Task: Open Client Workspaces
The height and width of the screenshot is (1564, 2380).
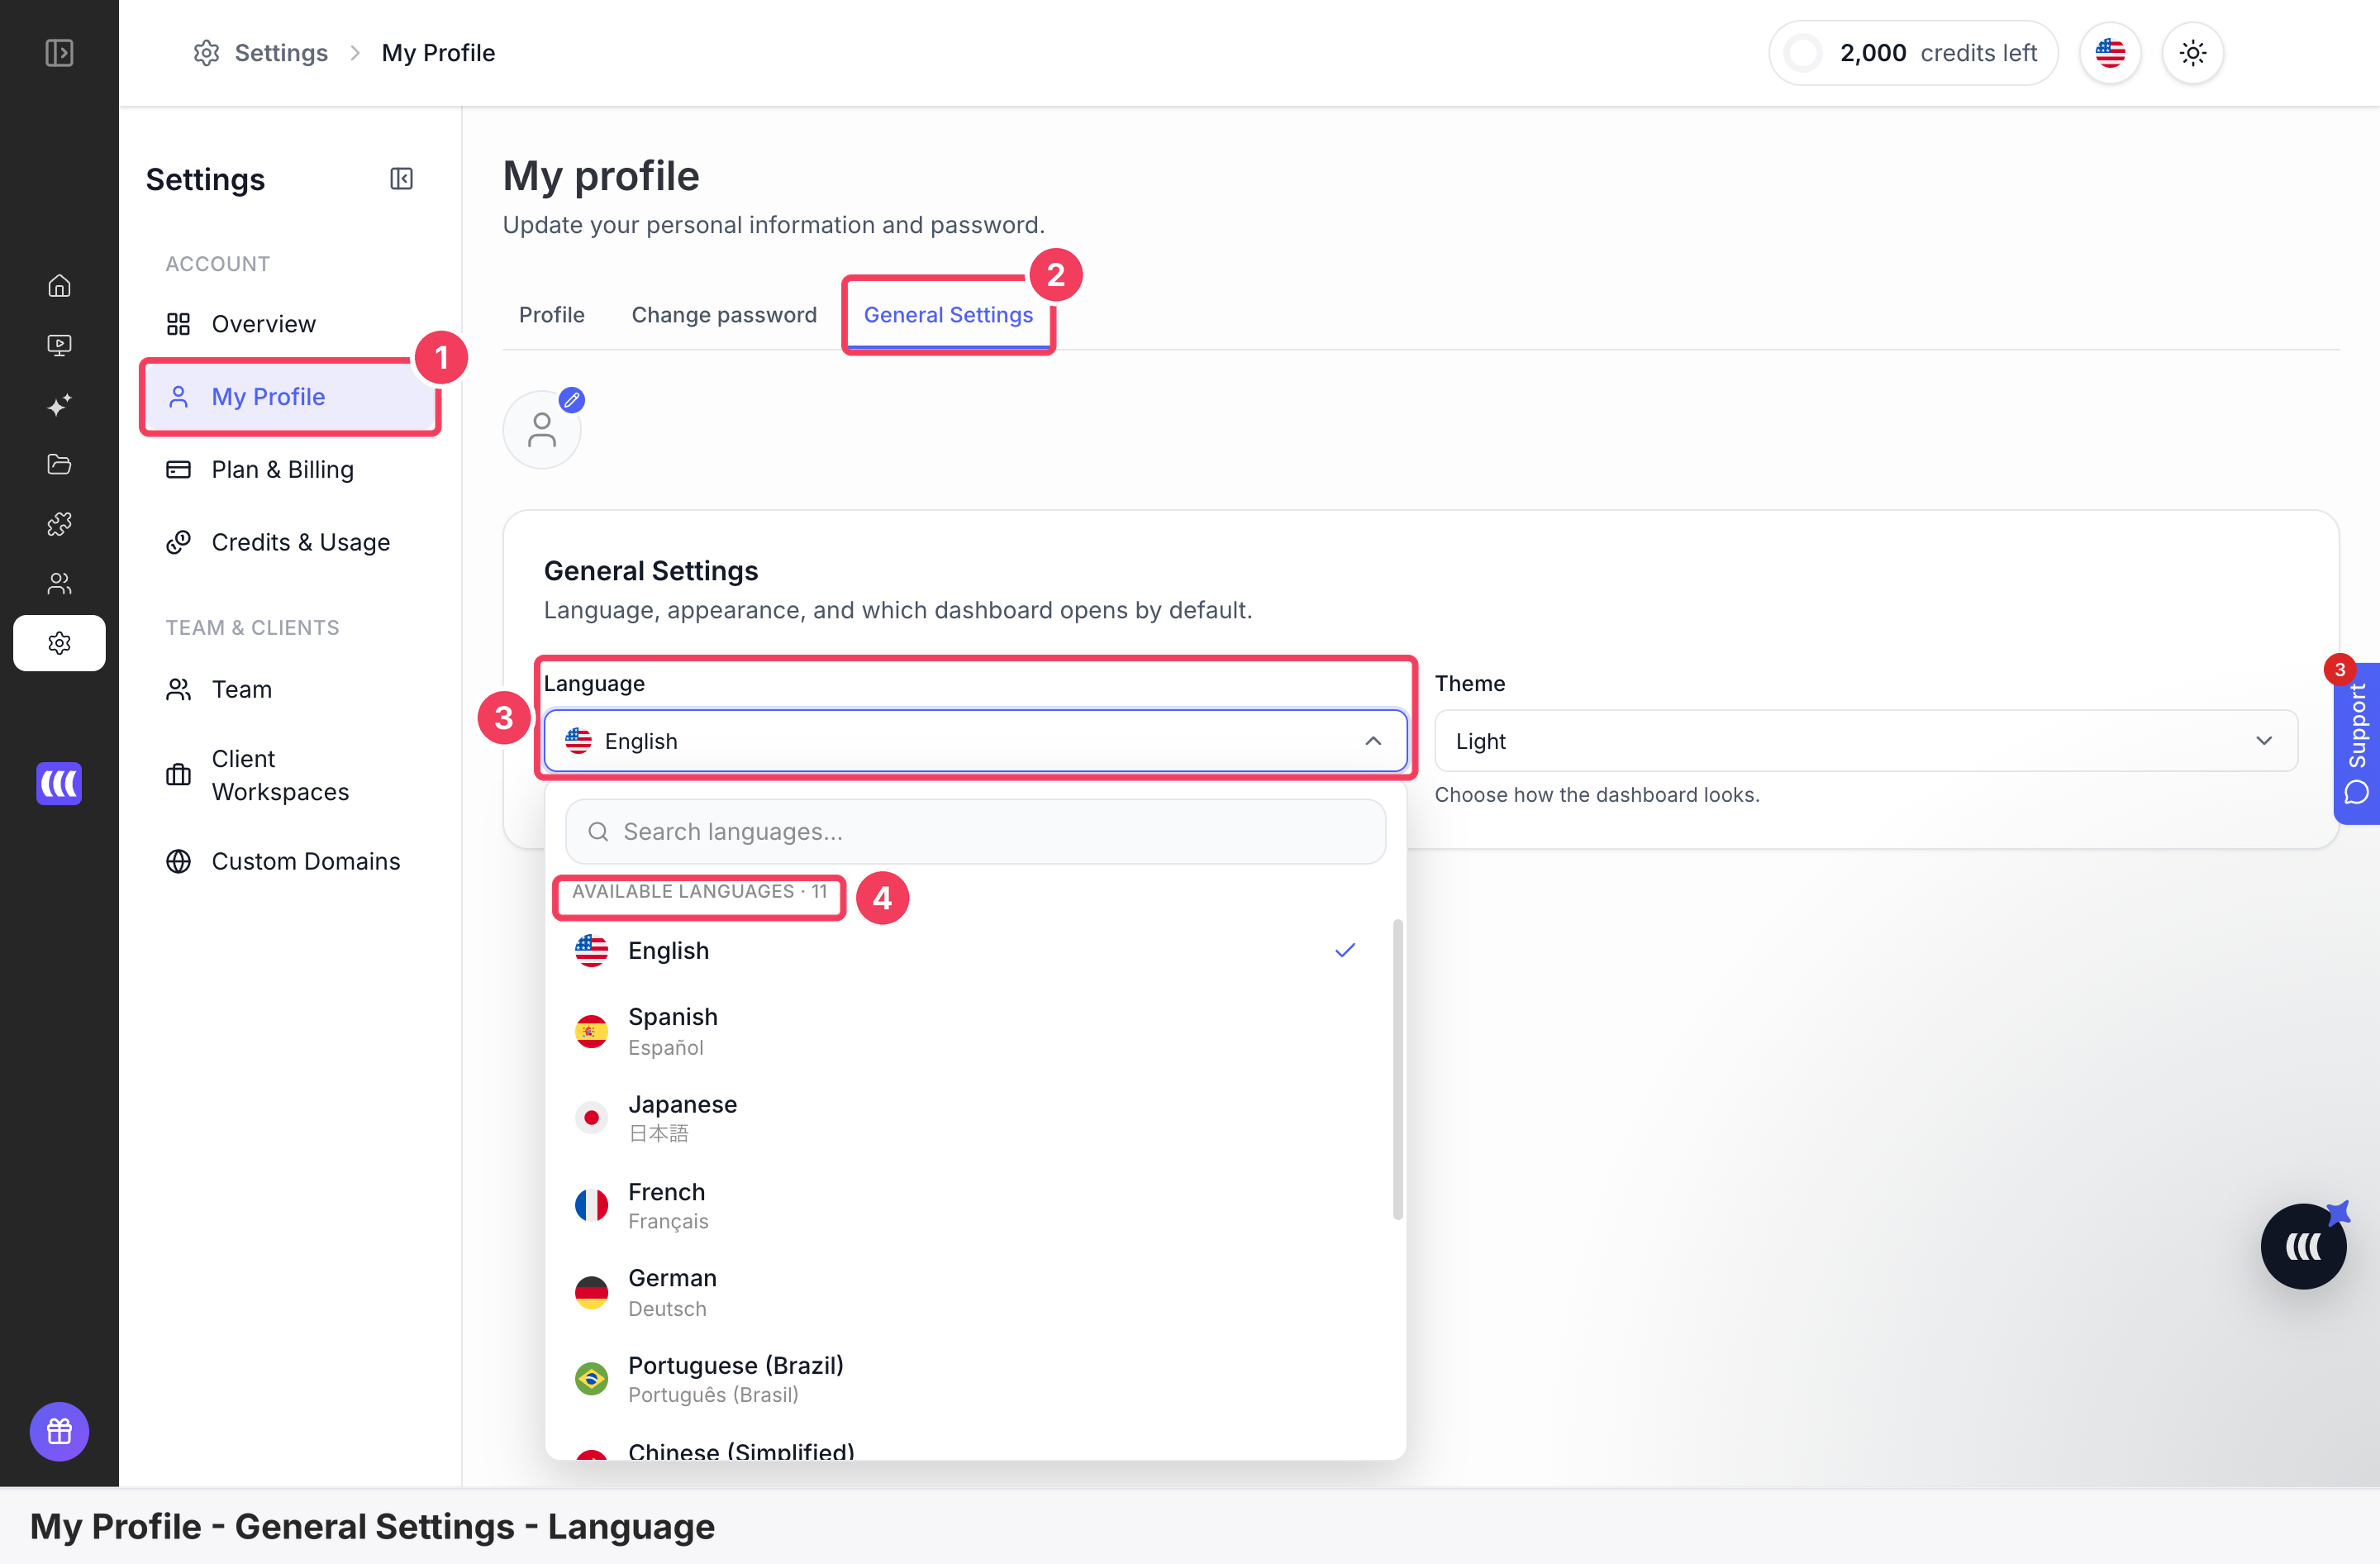Action: pyautogui.click(x=290, y=775)
